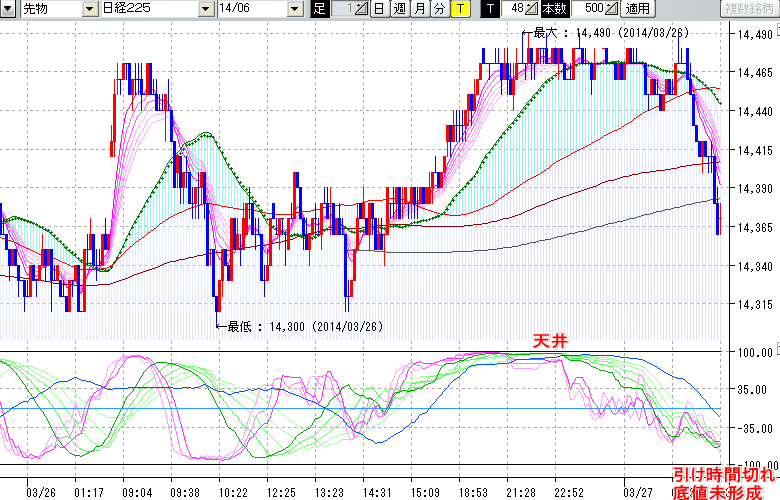Click the 09:04 time axis label

point(137,492)
